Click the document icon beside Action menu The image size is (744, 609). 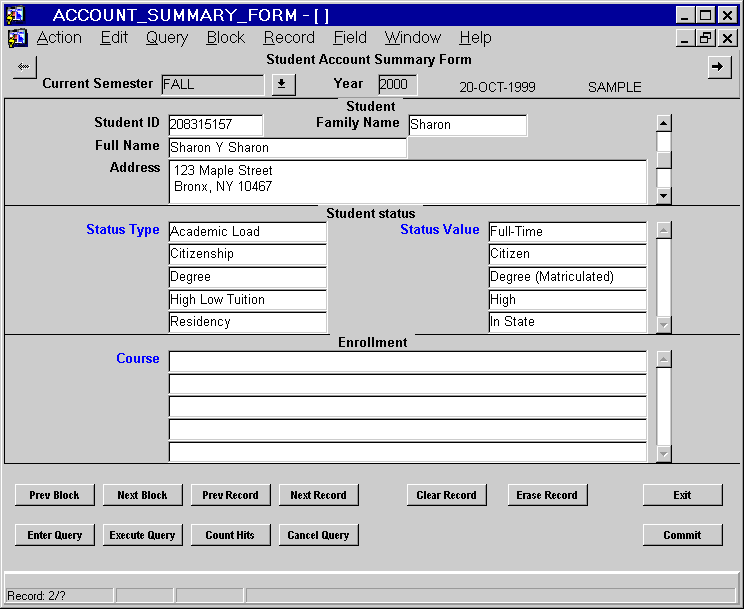[17, 38]
